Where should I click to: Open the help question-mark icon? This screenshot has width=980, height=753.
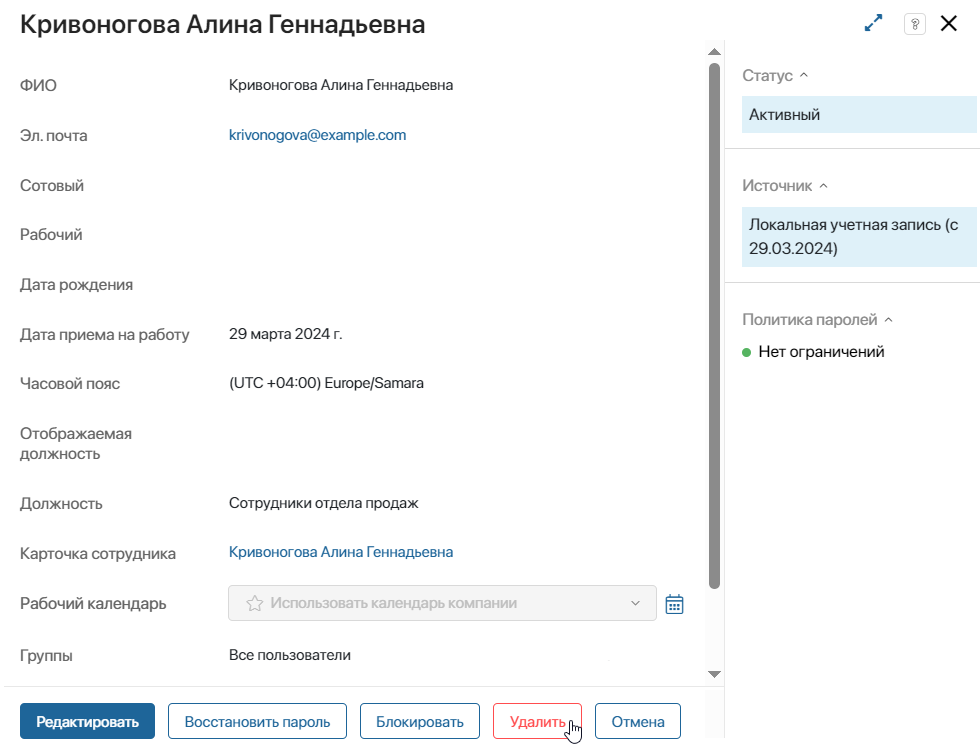click(915, 24)
